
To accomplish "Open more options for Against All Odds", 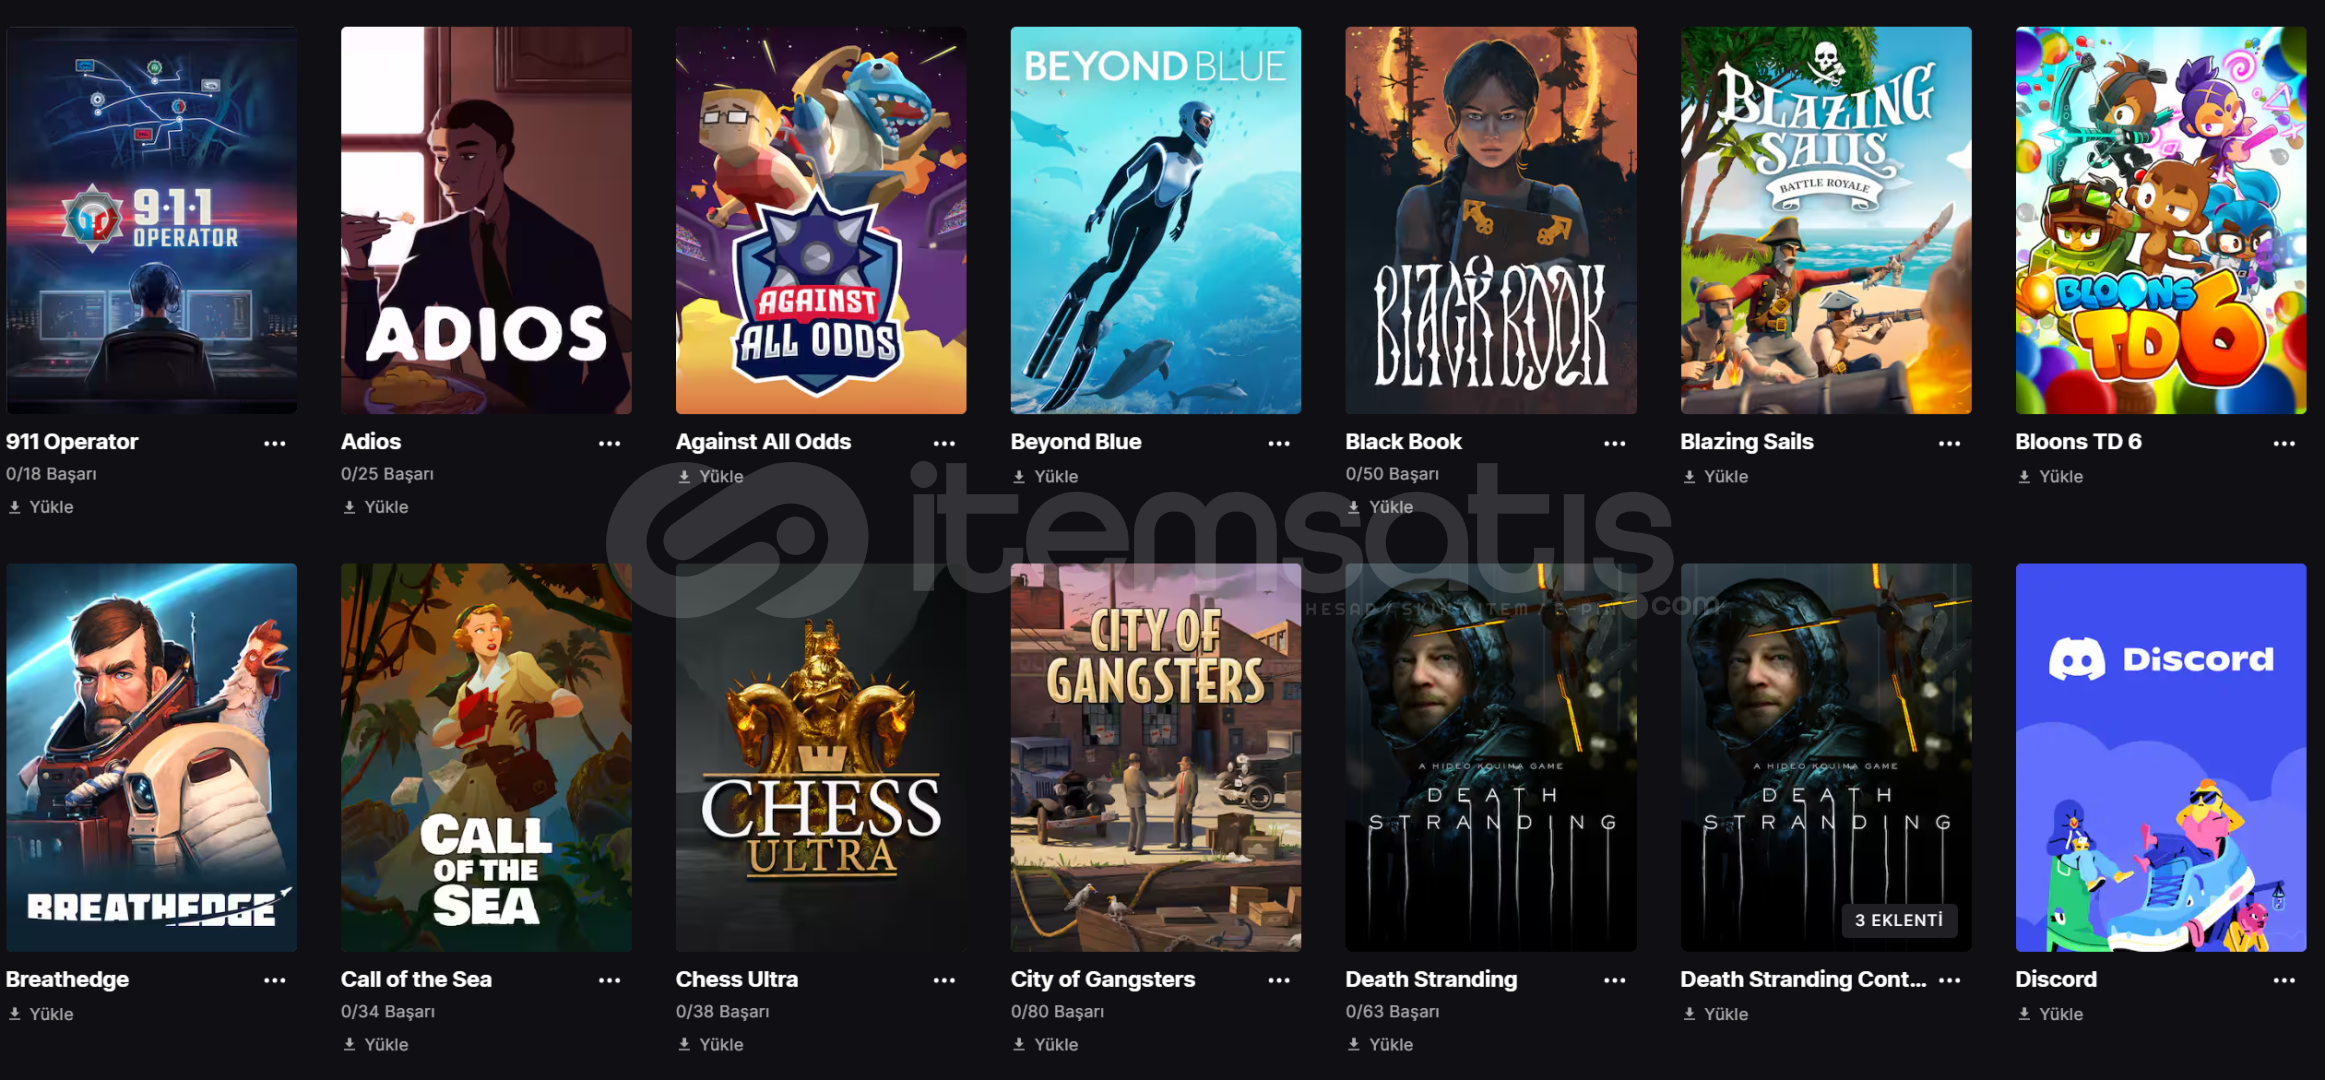I will (x=945, y=443).
